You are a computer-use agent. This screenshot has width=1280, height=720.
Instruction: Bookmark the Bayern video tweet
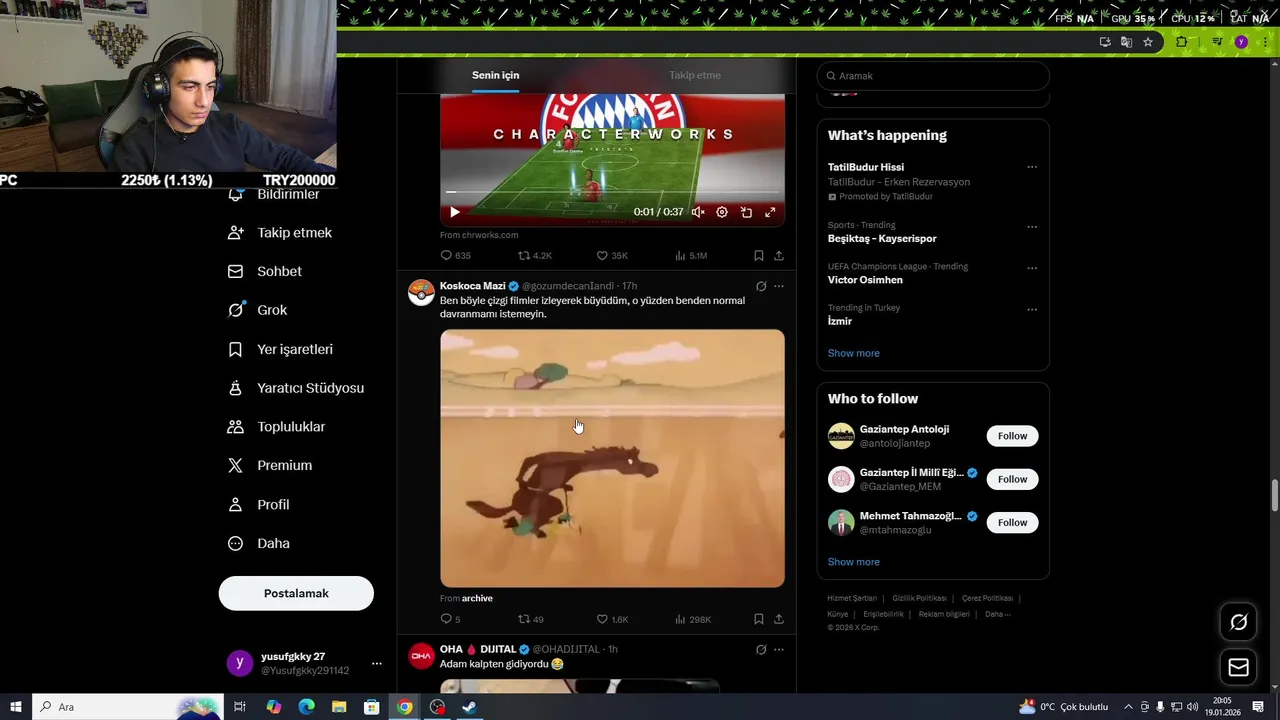759,256
